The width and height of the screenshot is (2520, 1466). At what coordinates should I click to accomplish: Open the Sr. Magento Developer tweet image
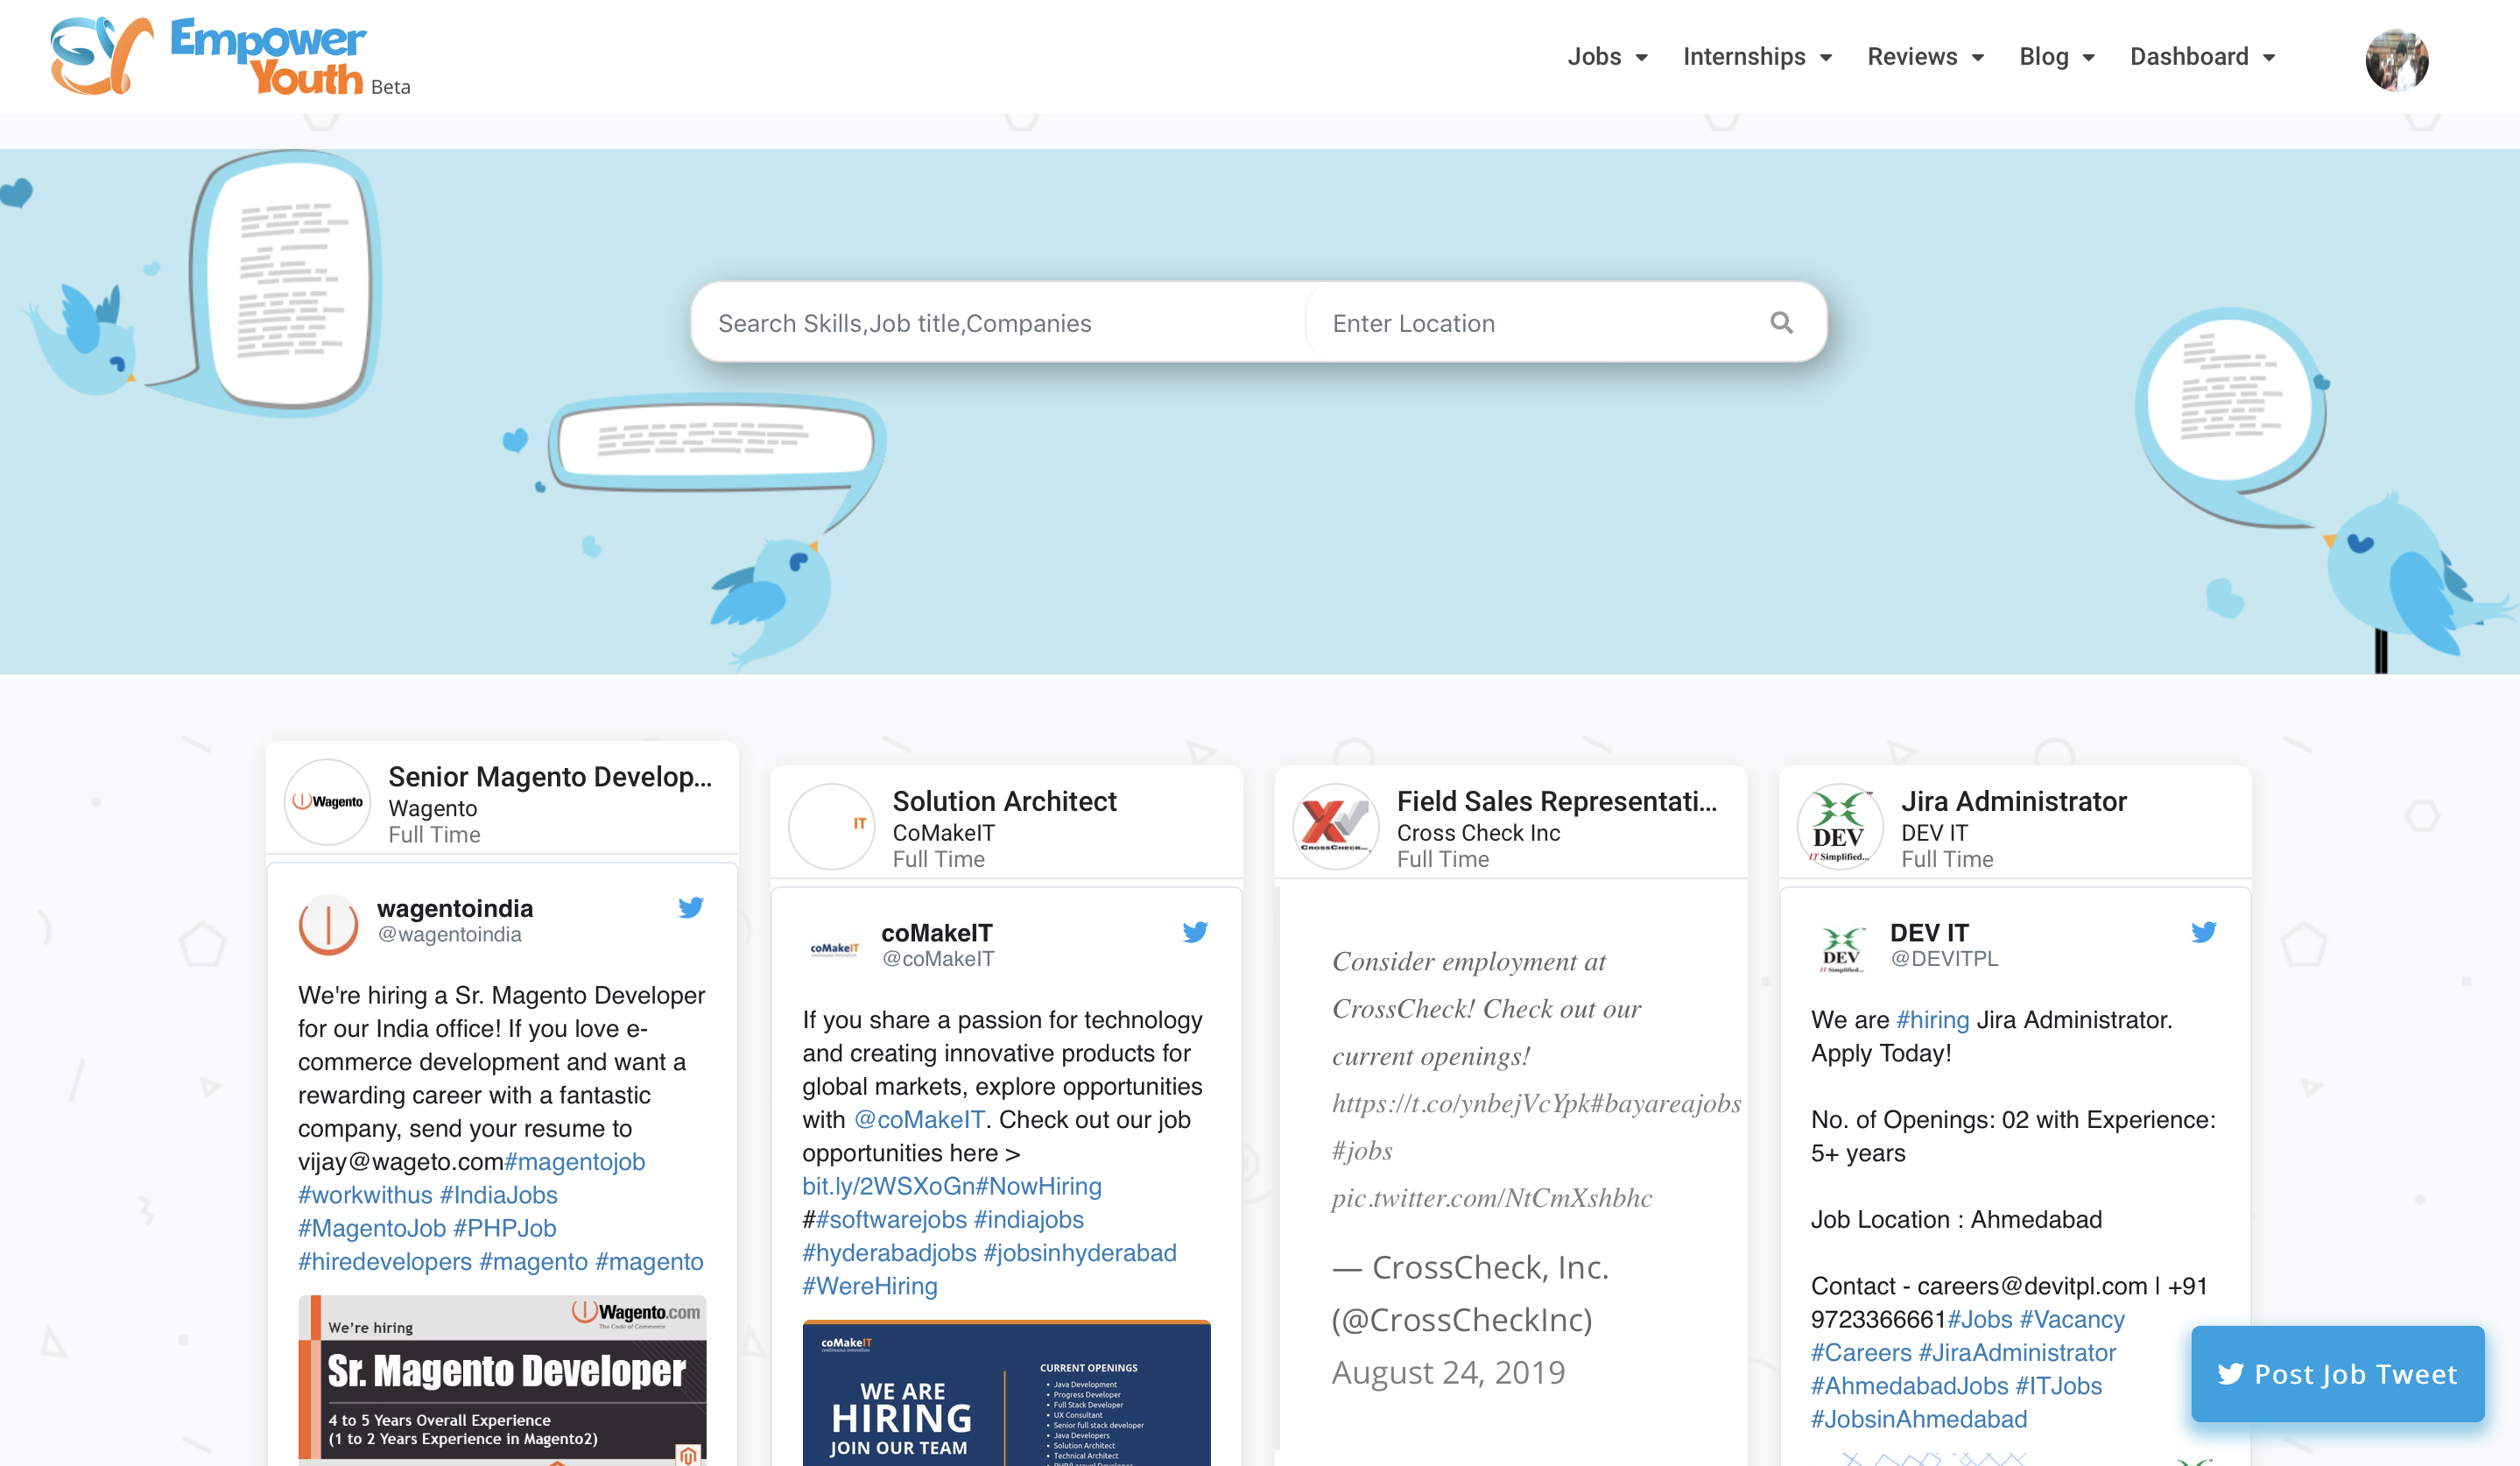coord(502,1380)
